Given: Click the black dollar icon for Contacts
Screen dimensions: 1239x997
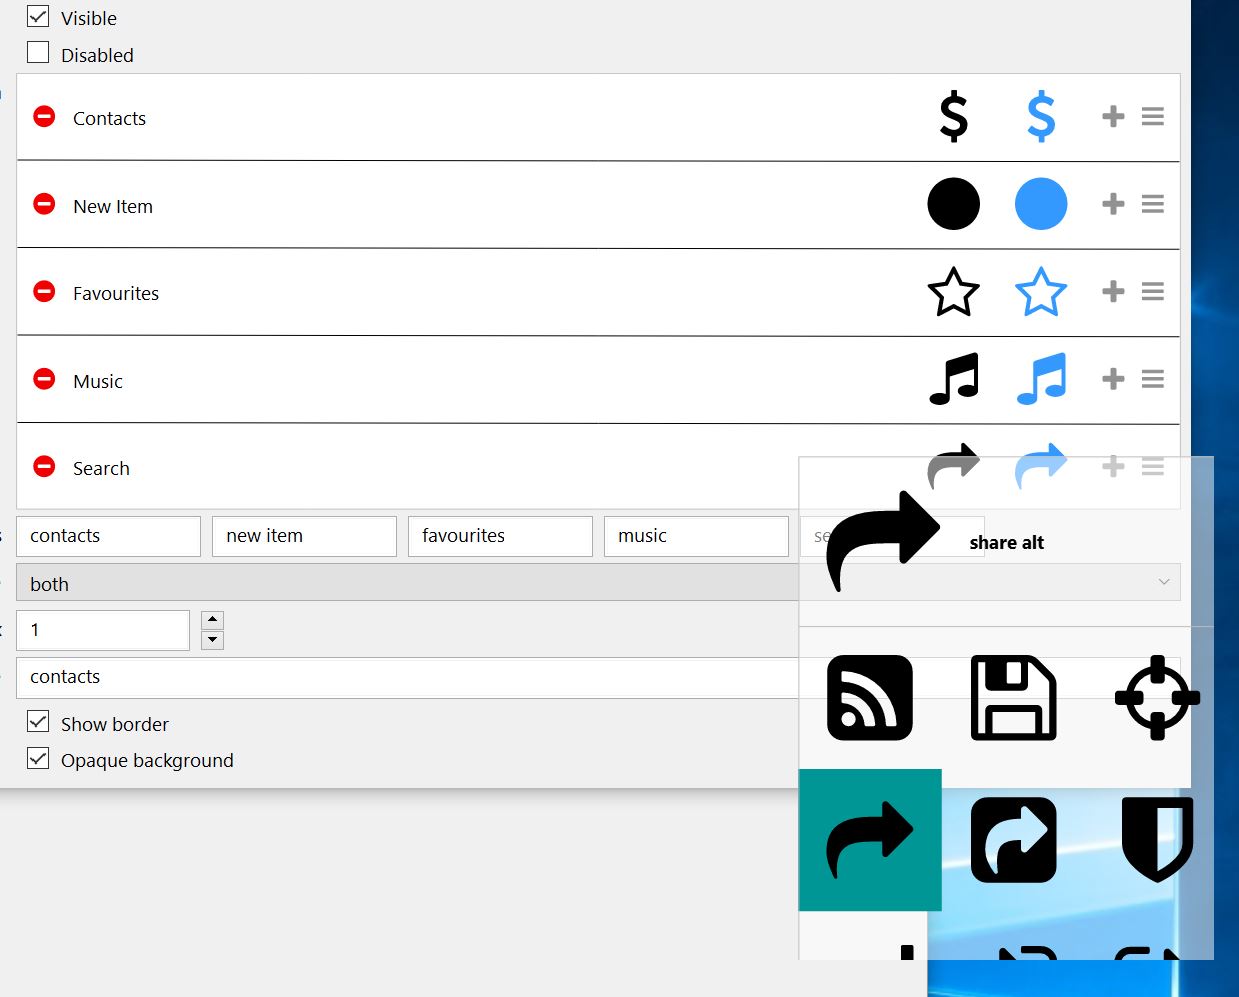Looking at the screenshot, I should click(x=953, y=116).
